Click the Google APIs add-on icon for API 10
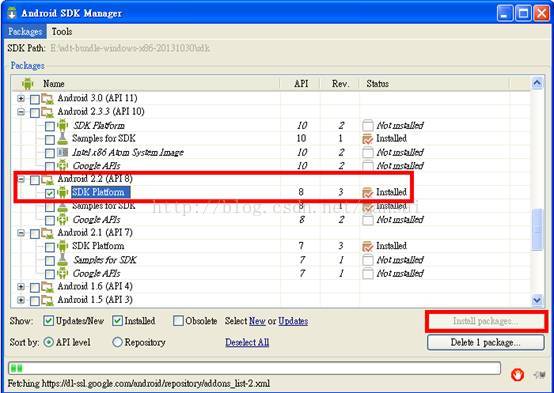 (x=62, y=166)
